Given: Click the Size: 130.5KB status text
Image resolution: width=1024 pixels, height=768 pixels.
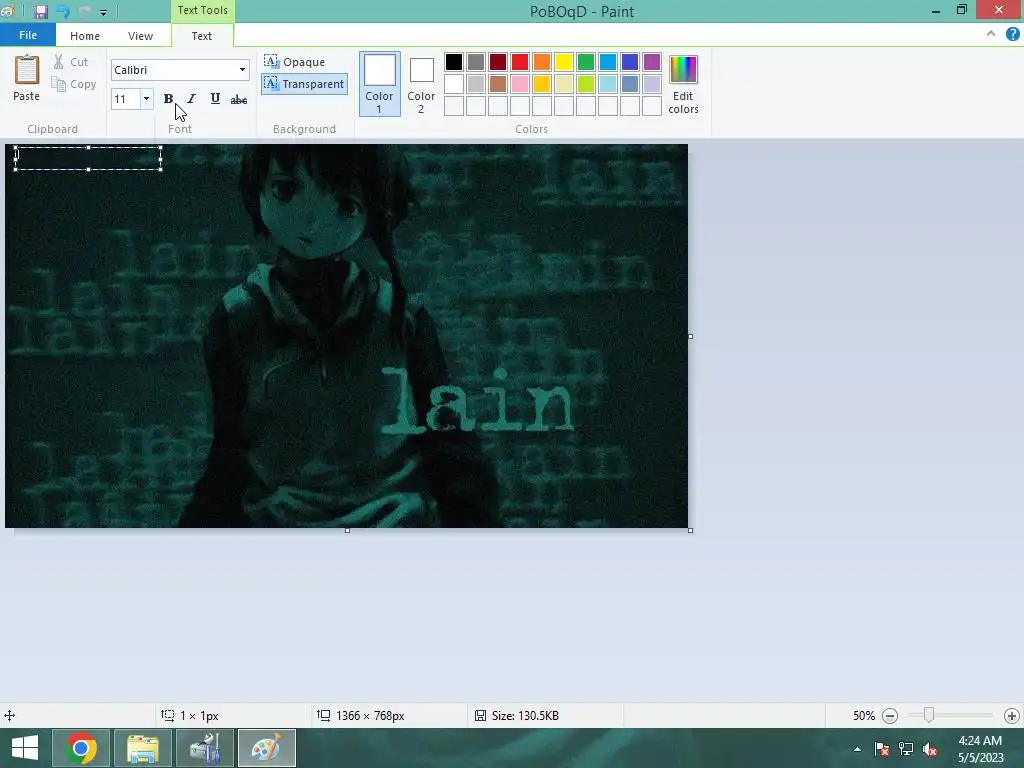Looking at the screenshot, I should [x=525, y=716].
